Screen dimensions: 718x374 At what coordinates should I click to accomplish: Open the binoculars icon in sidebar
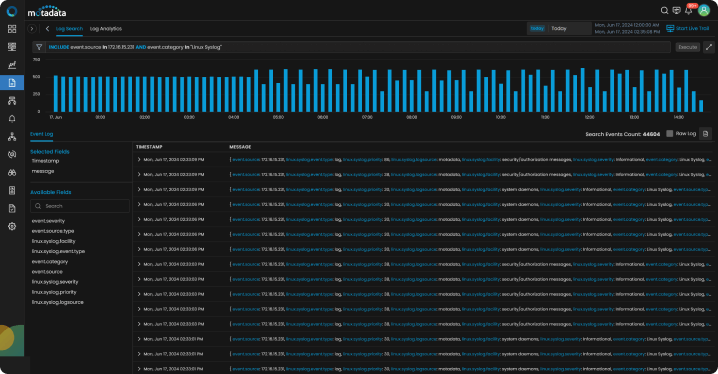point(12,173)
